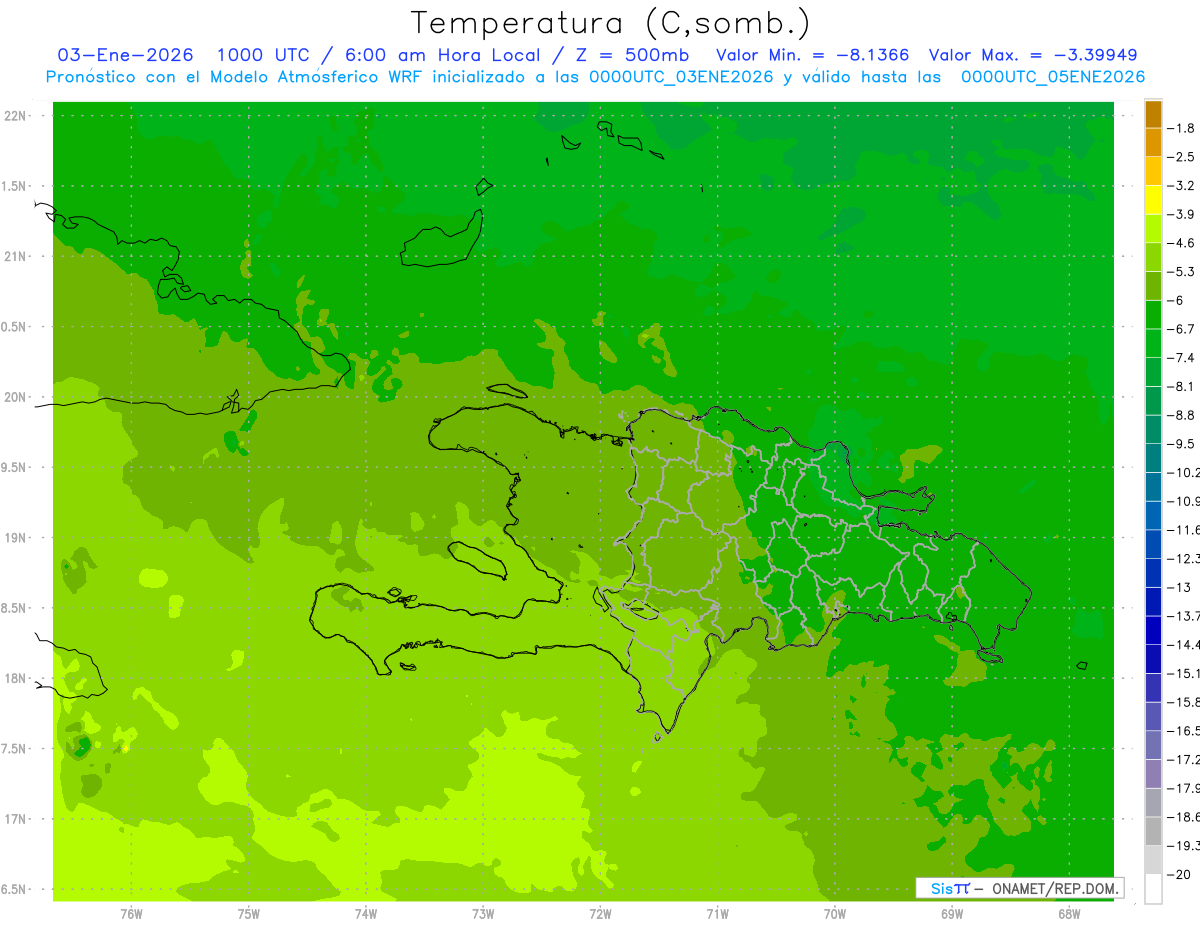Click the '72W' longitude label
The width and height of the screenshot is (1200, 927).
(x=600, y=913)
